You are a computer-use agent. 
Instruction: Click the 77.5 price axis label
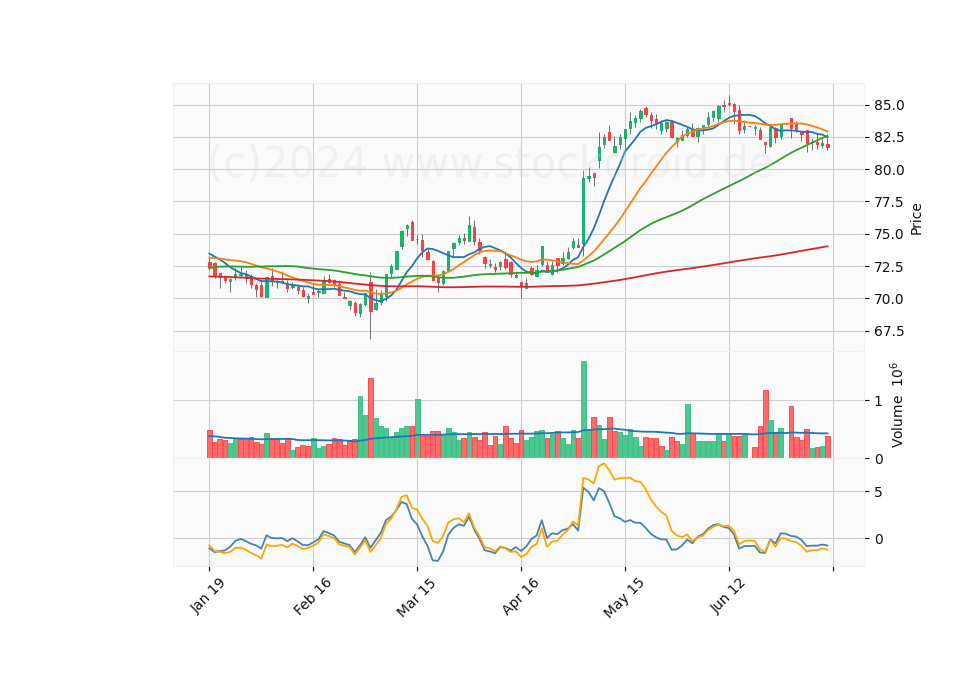[888, 202]
